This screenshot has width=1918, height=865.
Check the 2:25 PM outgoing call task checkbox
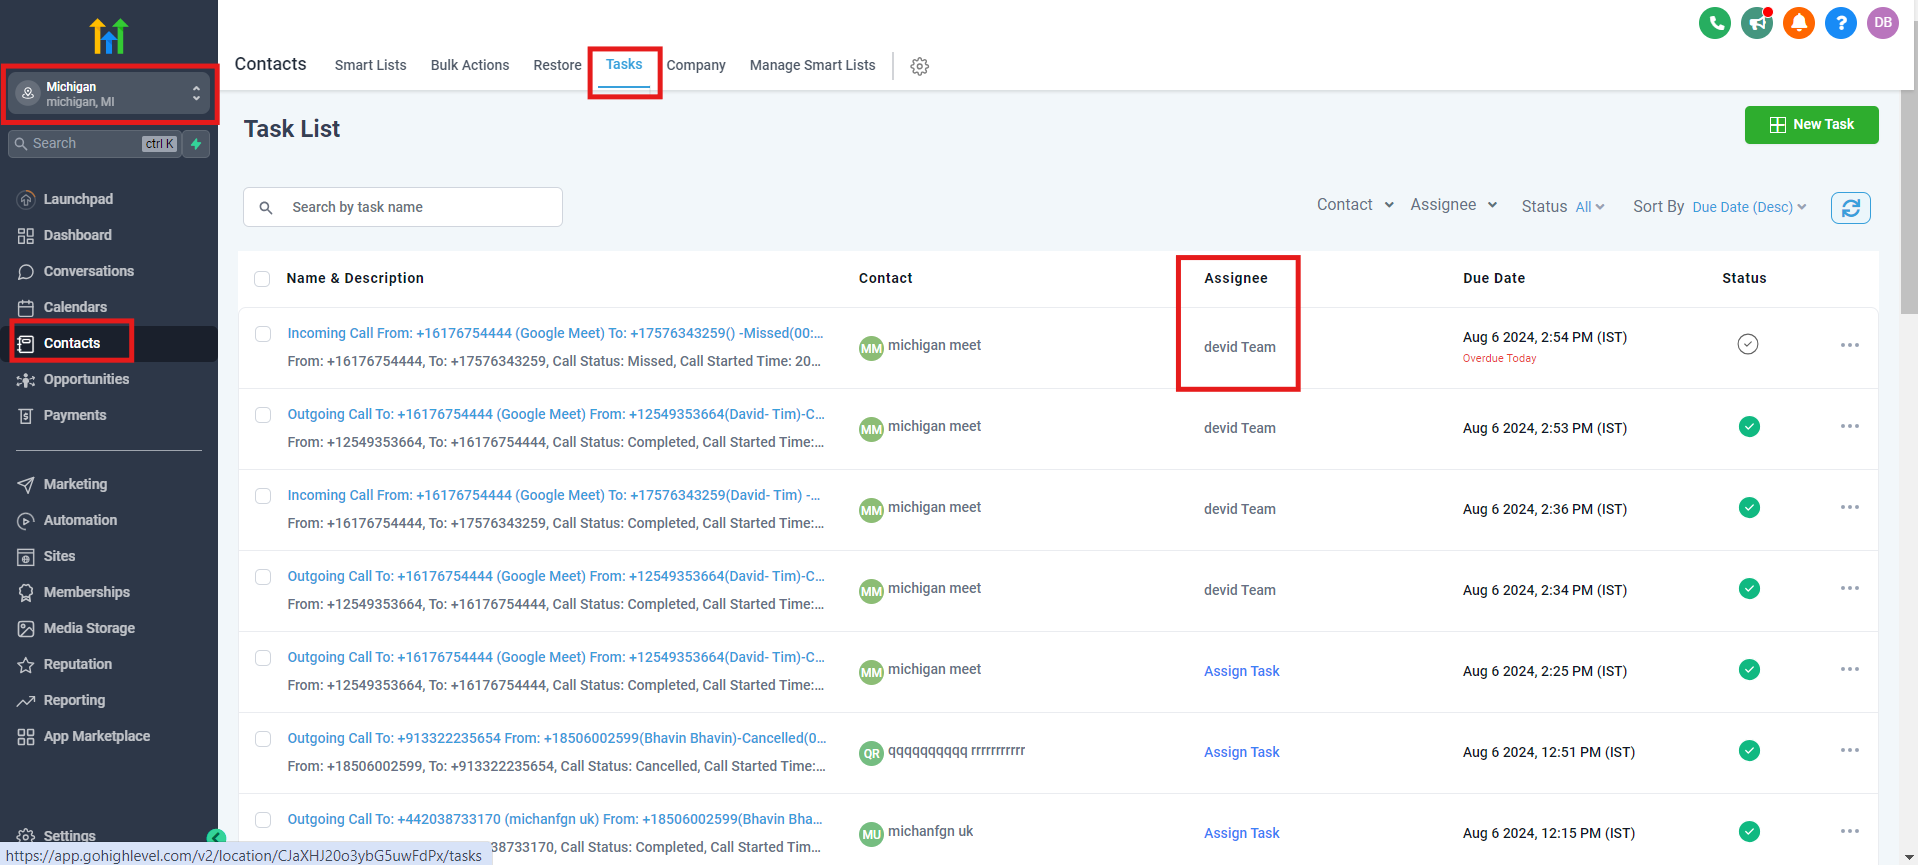point(263,658)
